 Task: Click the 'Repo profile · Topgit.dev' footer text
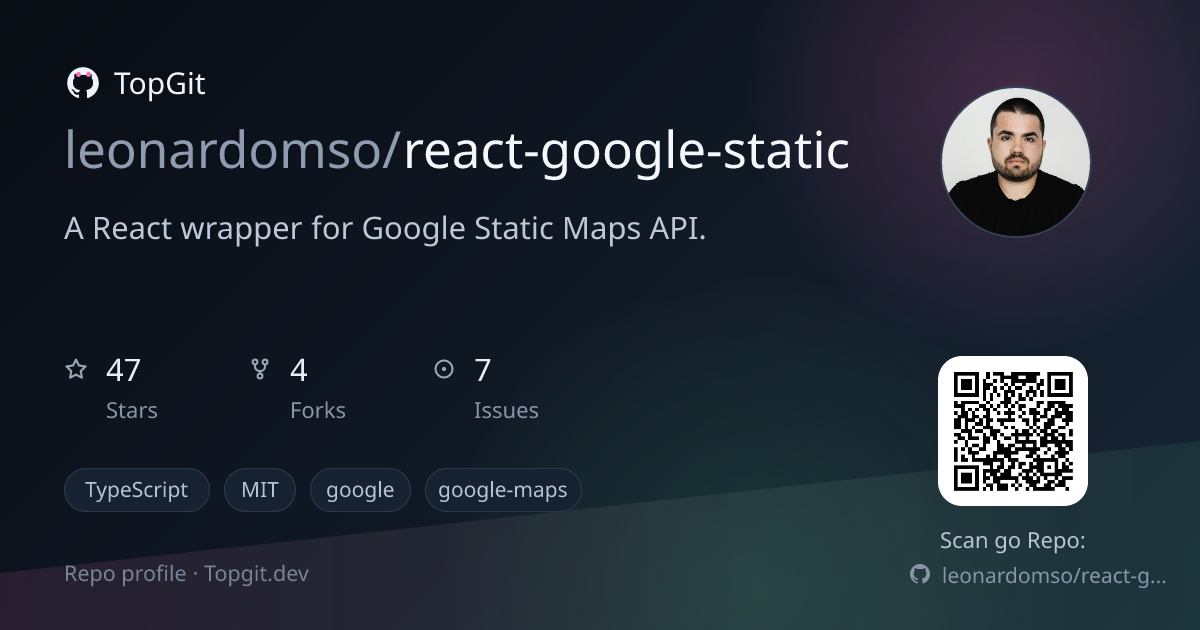tap(186, 574)
